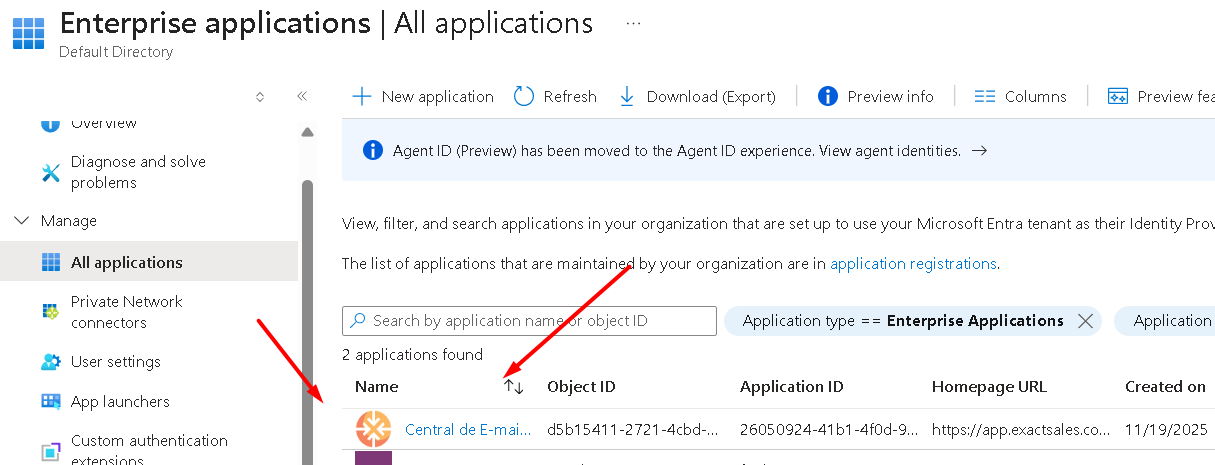Click the Diagnose and solve problems wrench icon

(x=51, y=172)
